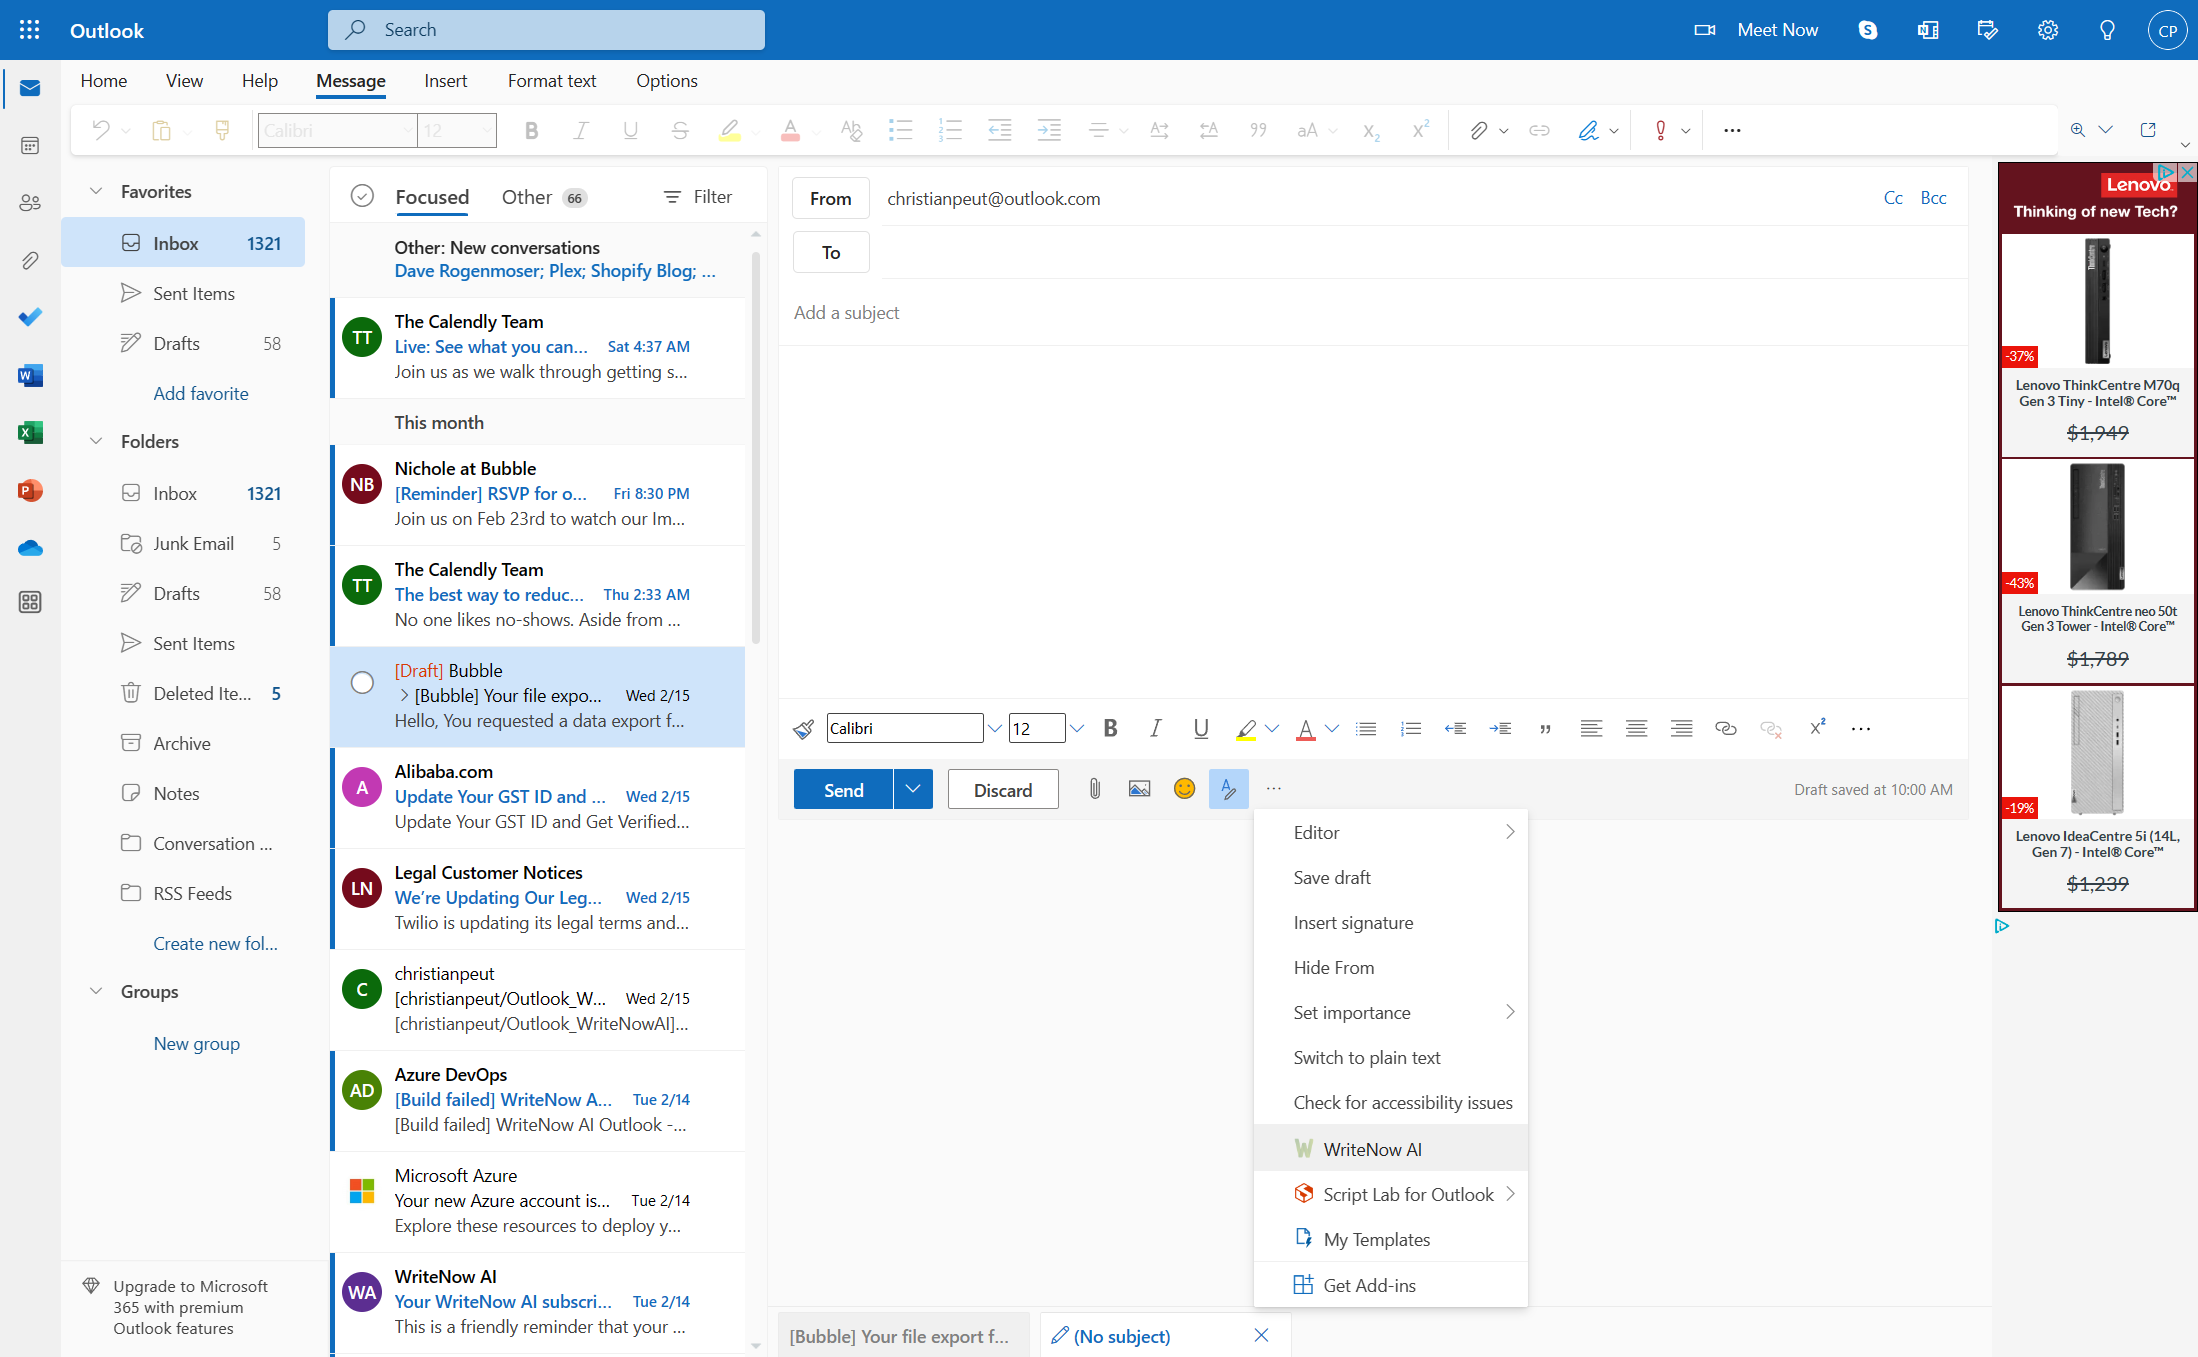This screenshot has height=1357, width=2198.
Task: Open the emoji picker smiley icon
Action: [1184, 789]
